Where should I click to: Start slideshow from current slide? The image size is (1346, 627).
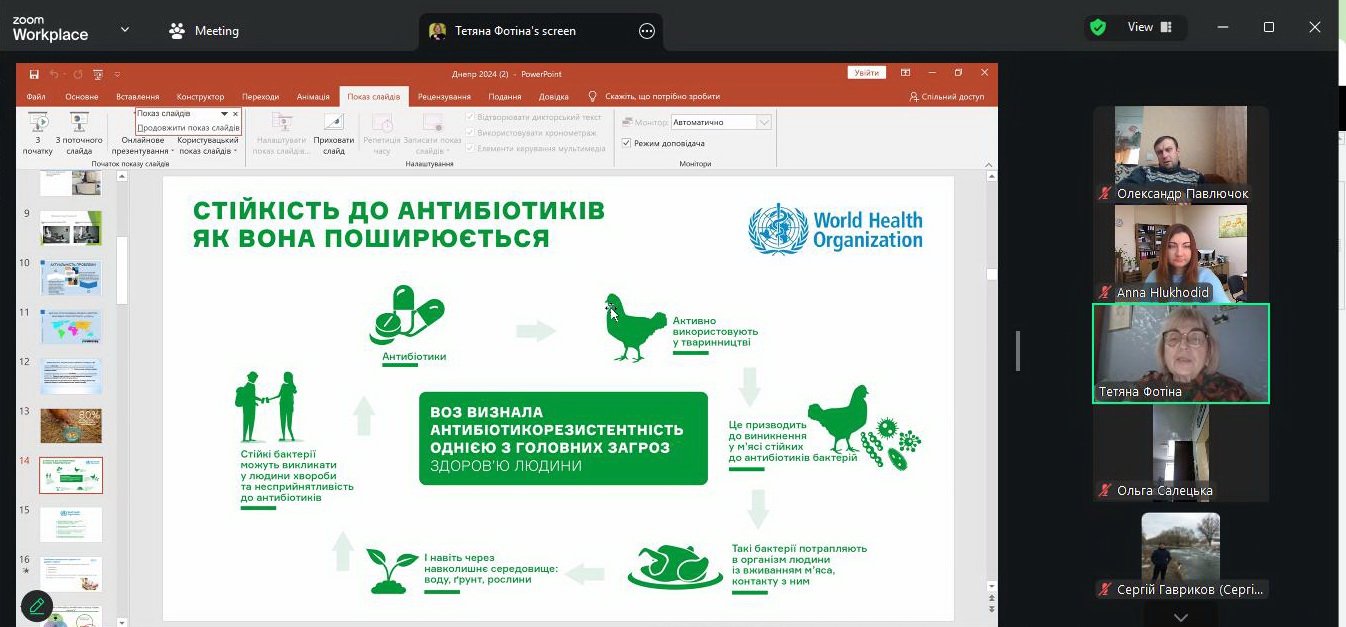(79, 124)
